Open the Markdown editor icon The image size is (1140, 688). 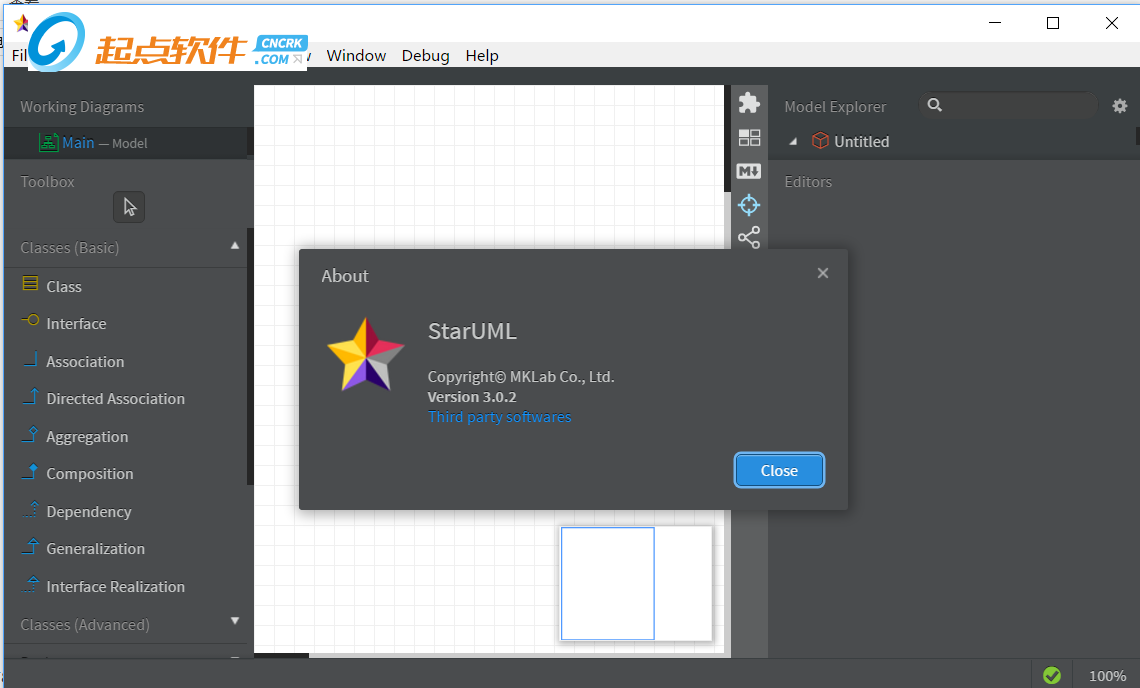pos(749,171)
